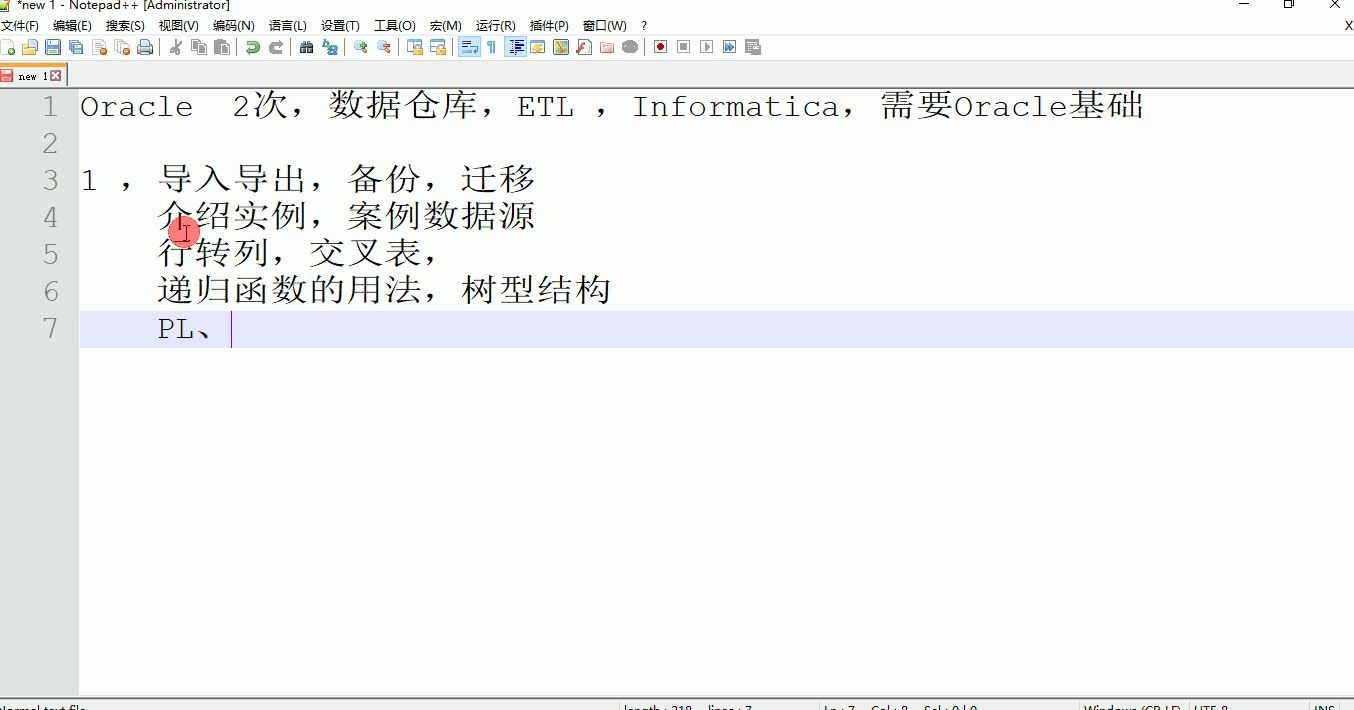Click the text '案例数据源' on line 4
The height and width of the screenshot is (710, 1354).
point(442,216)
